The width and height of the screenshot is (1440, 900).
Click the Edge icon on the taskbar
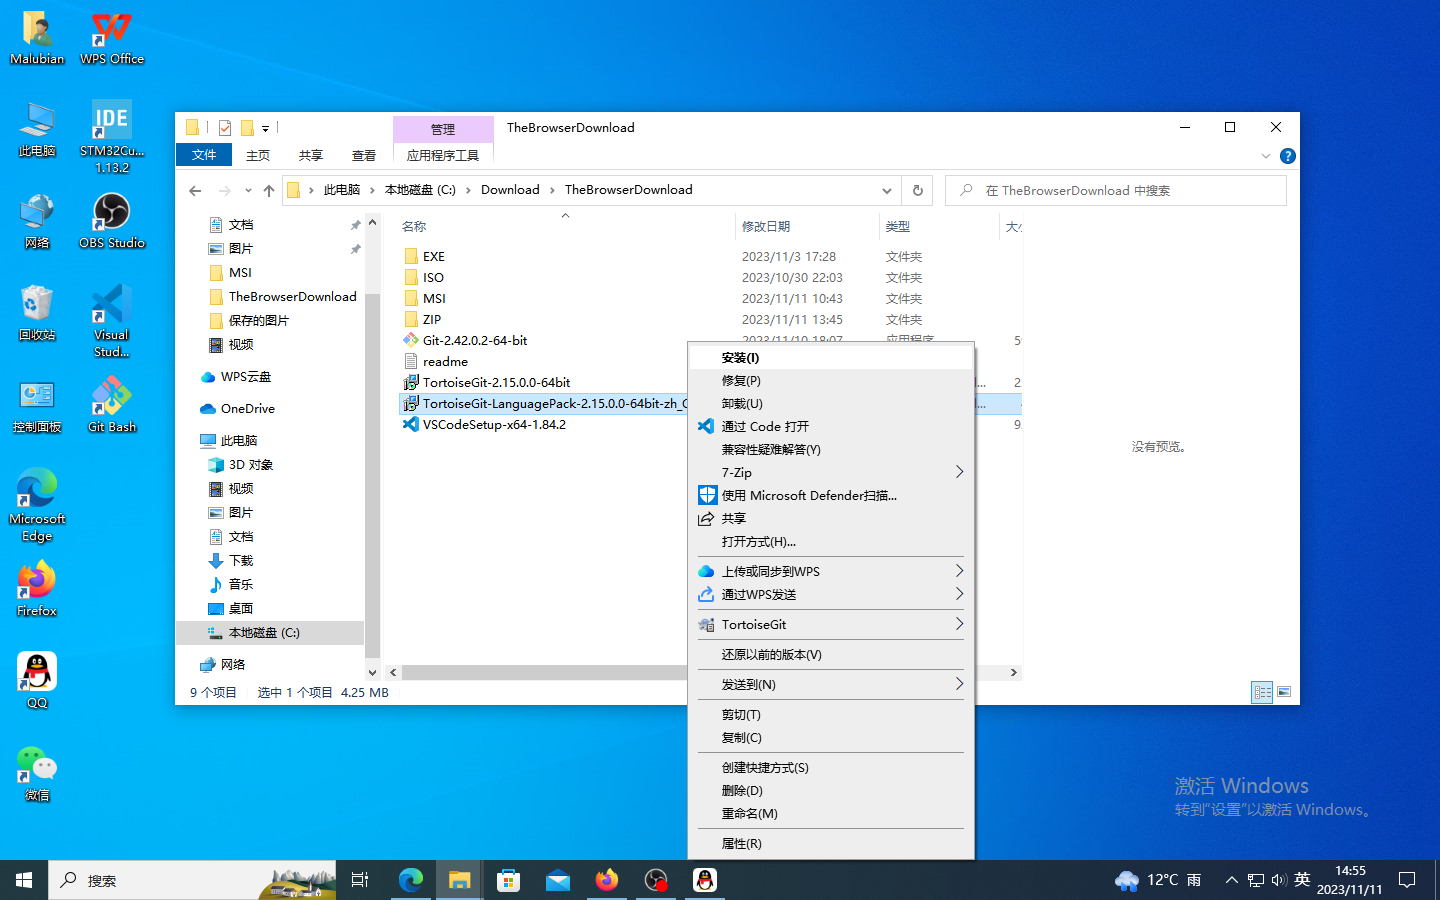pos(411,880)
